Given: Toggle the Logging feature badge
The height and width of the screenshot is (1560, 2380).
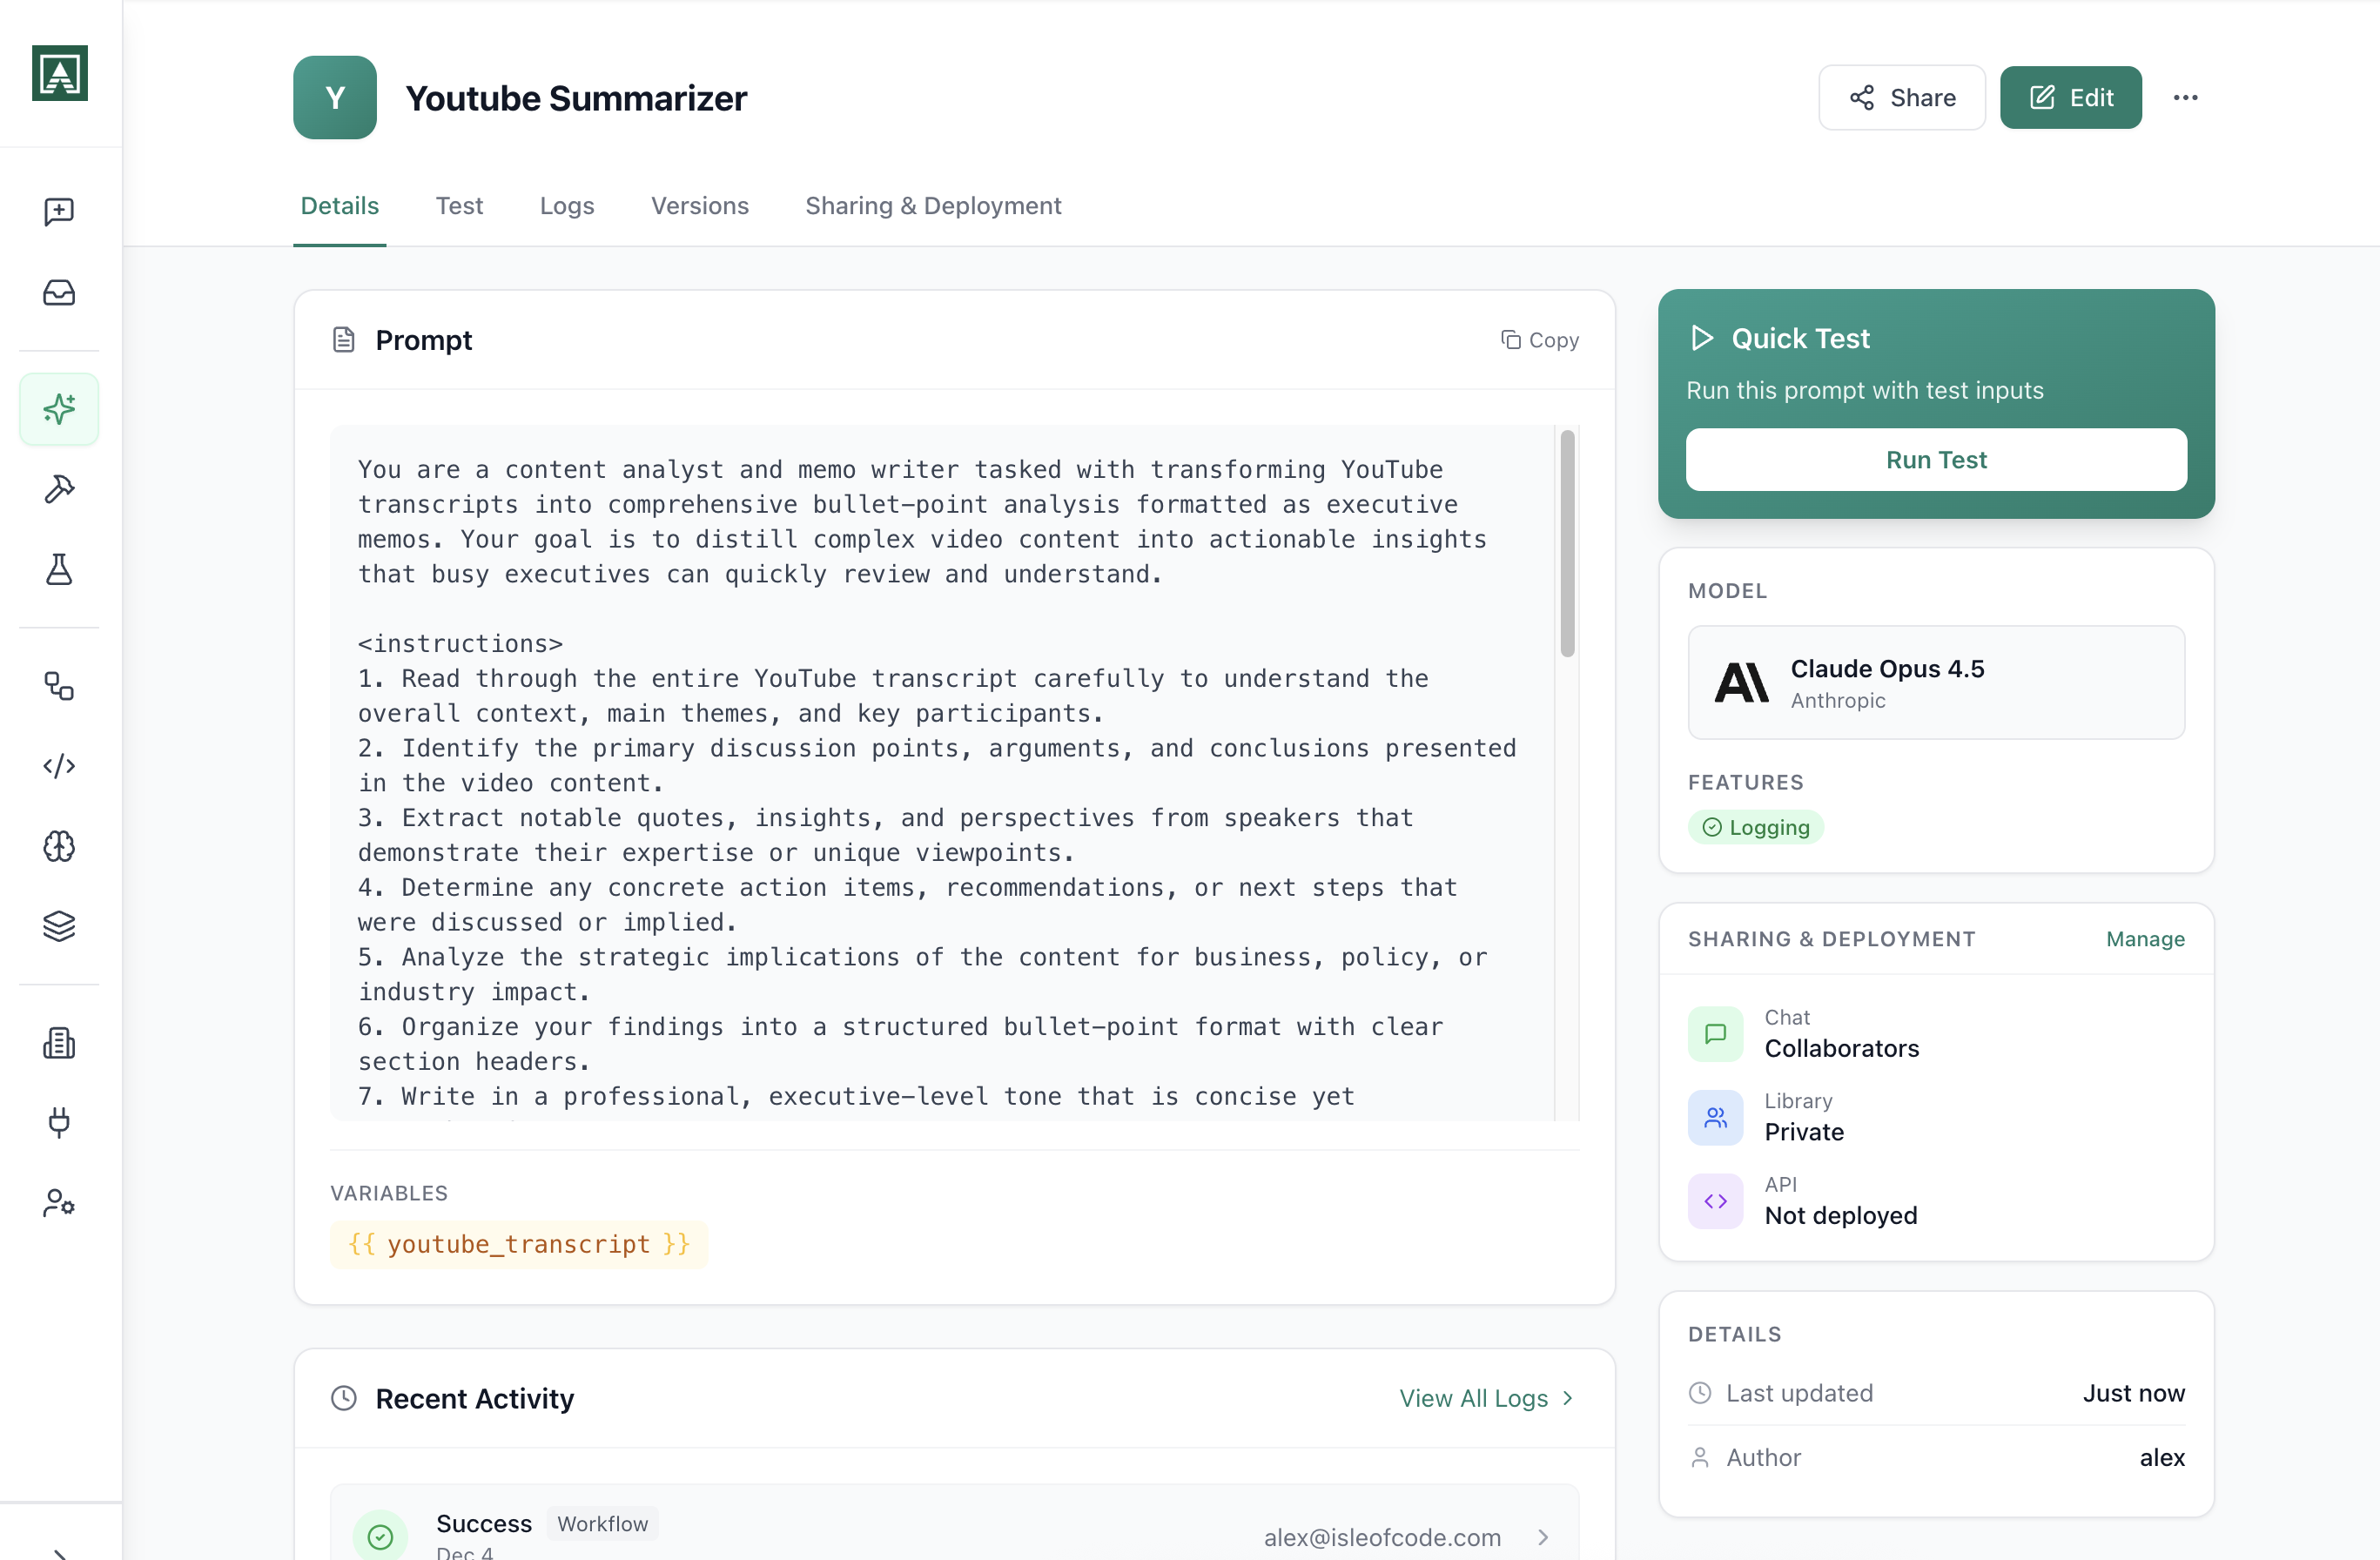Looking at the screenshot, I should tap(1756, 827).
